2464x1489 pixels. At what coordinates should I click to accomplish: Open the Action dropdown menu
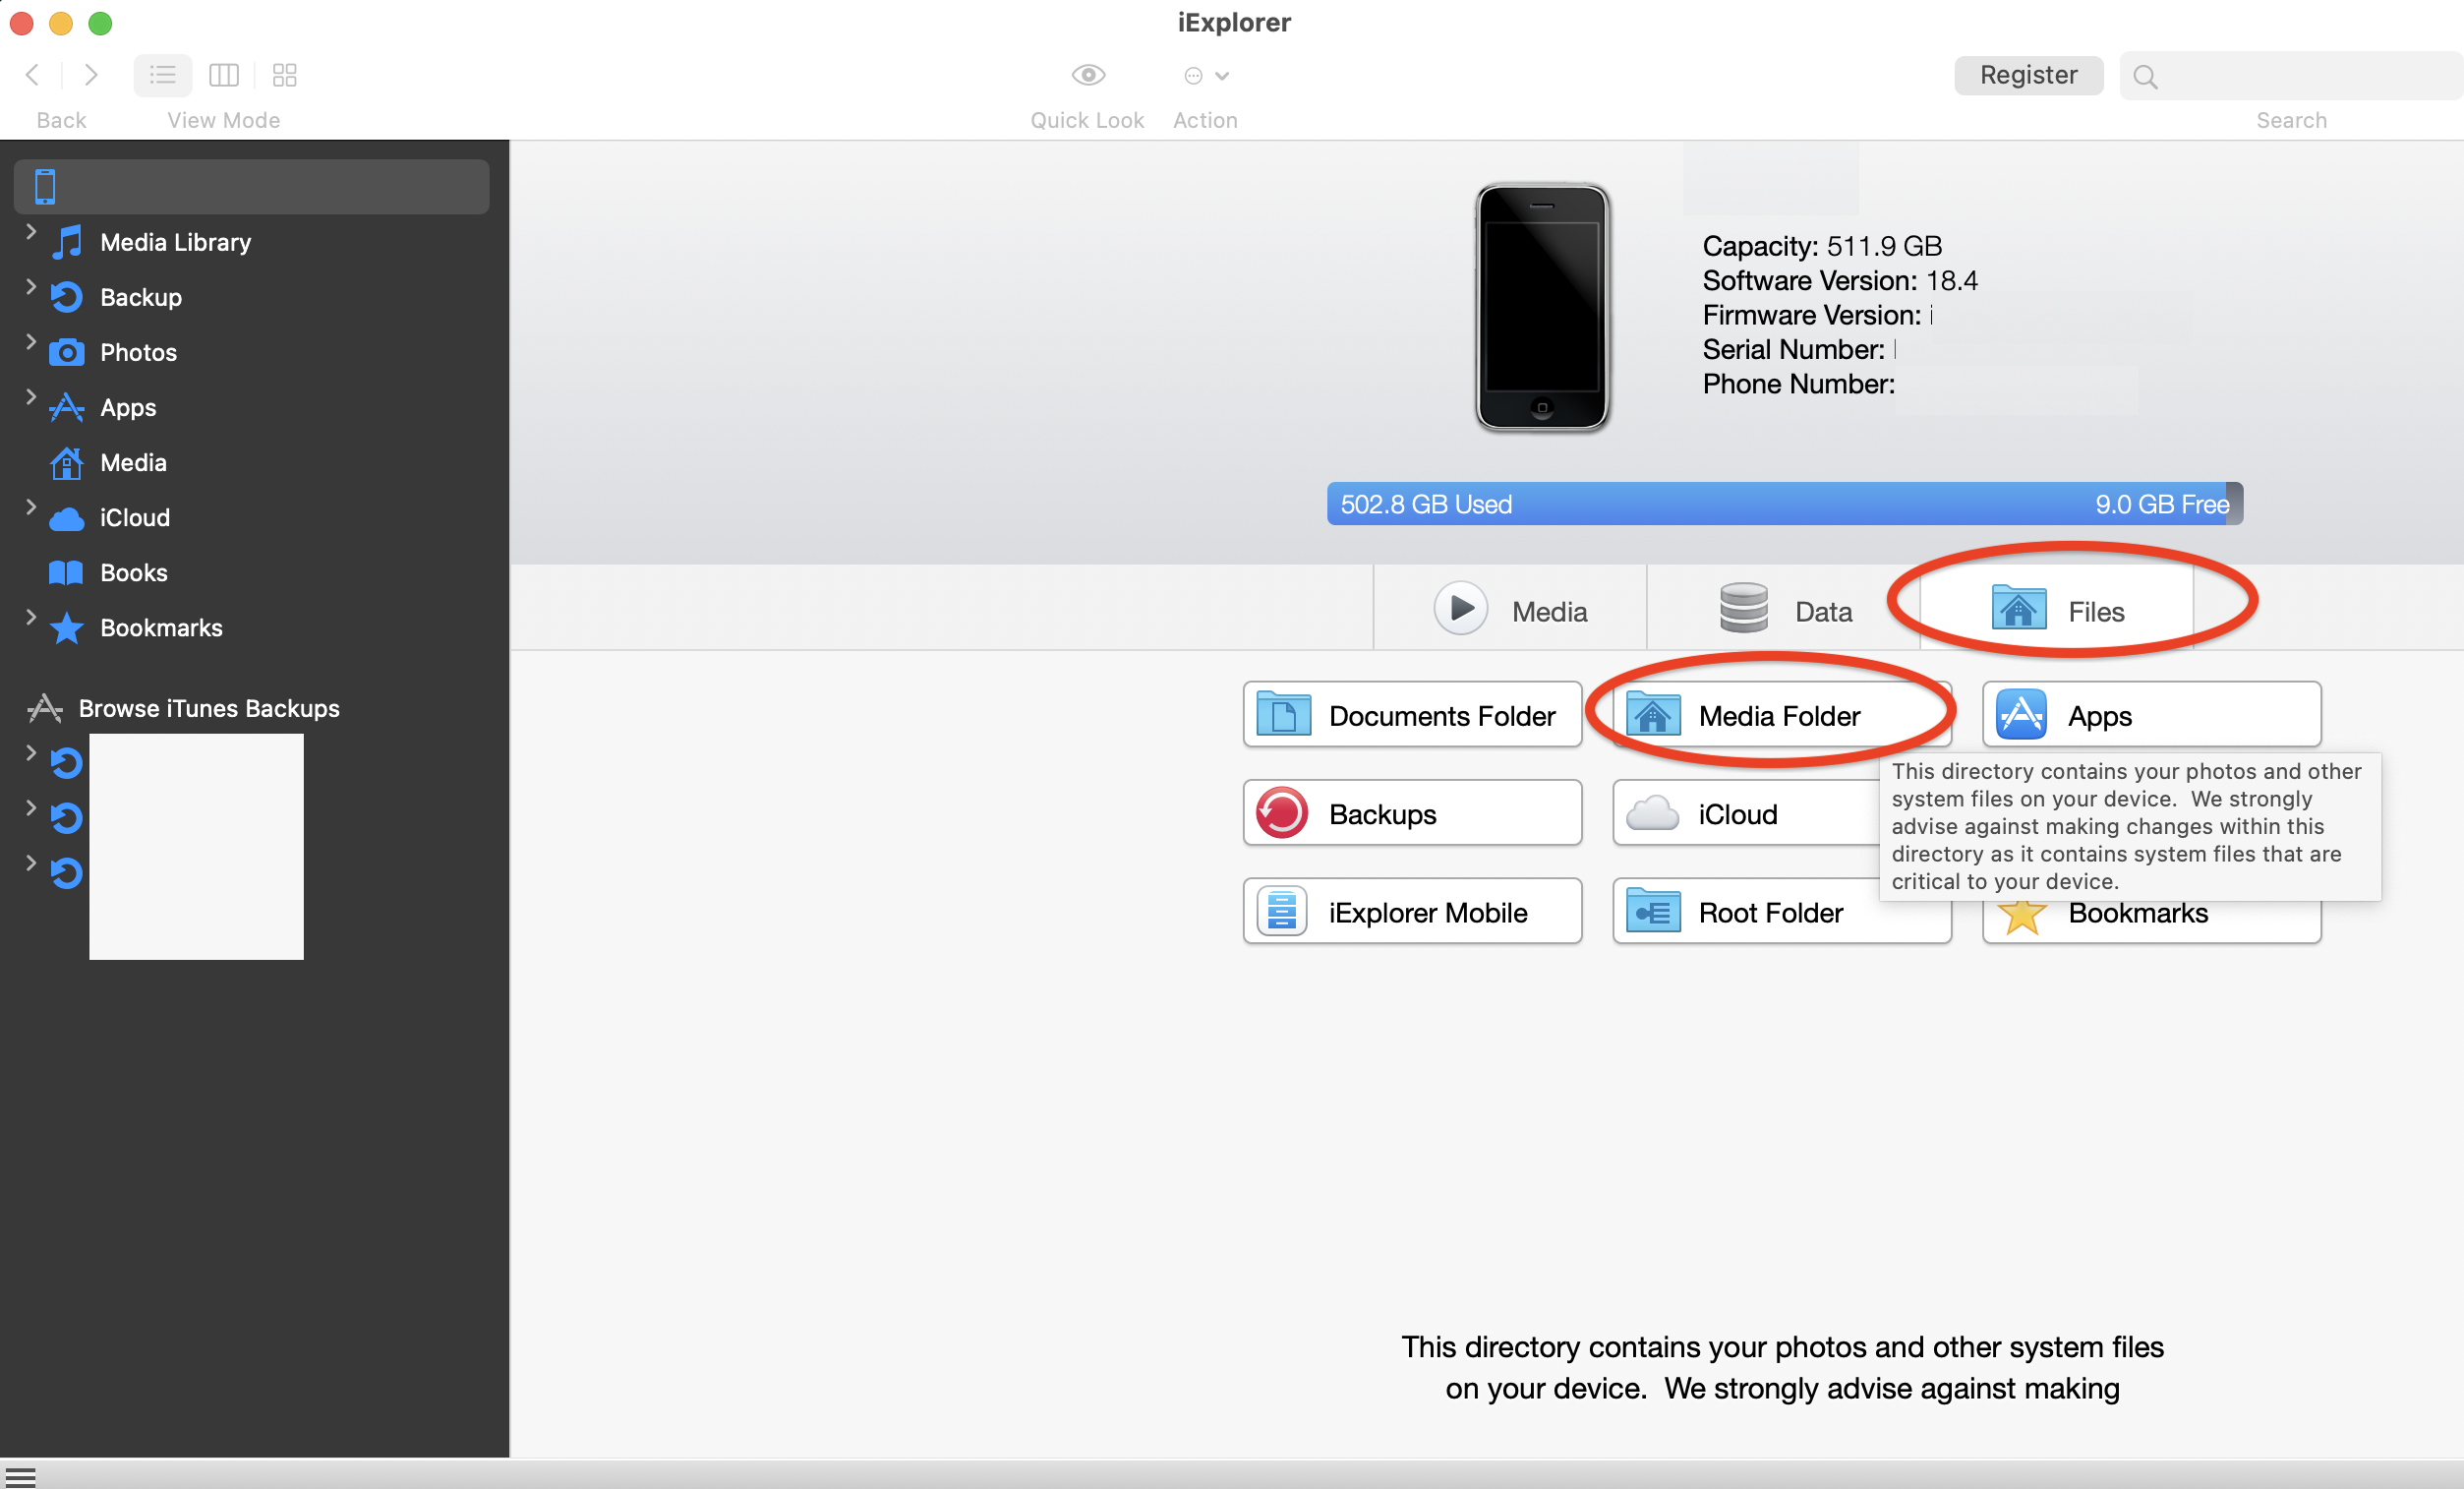coord(1205,75)
